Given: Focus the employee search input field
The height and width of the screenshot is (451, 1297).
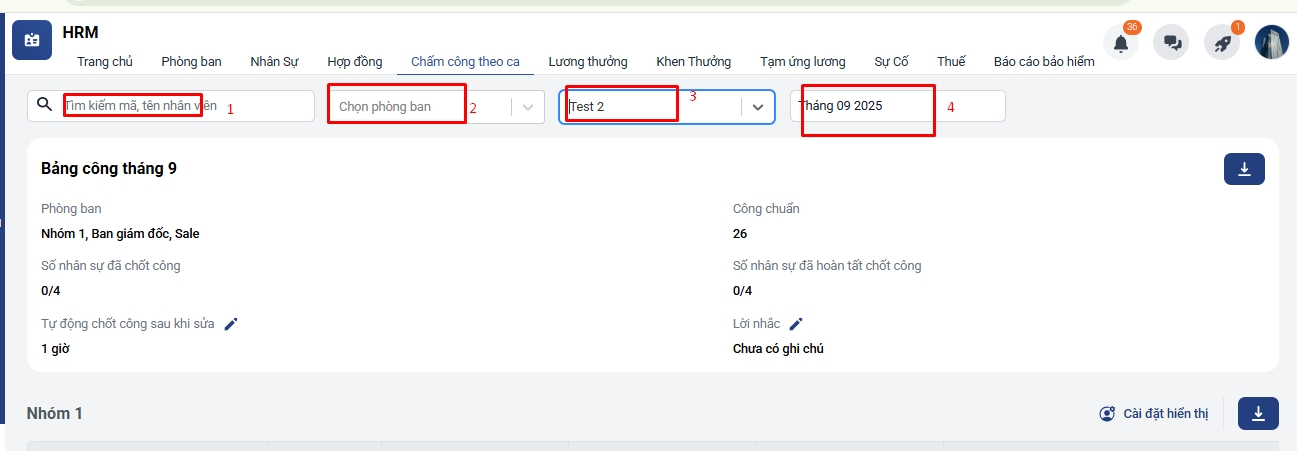Looking at the screenshot, I should (x=180, y=106).
